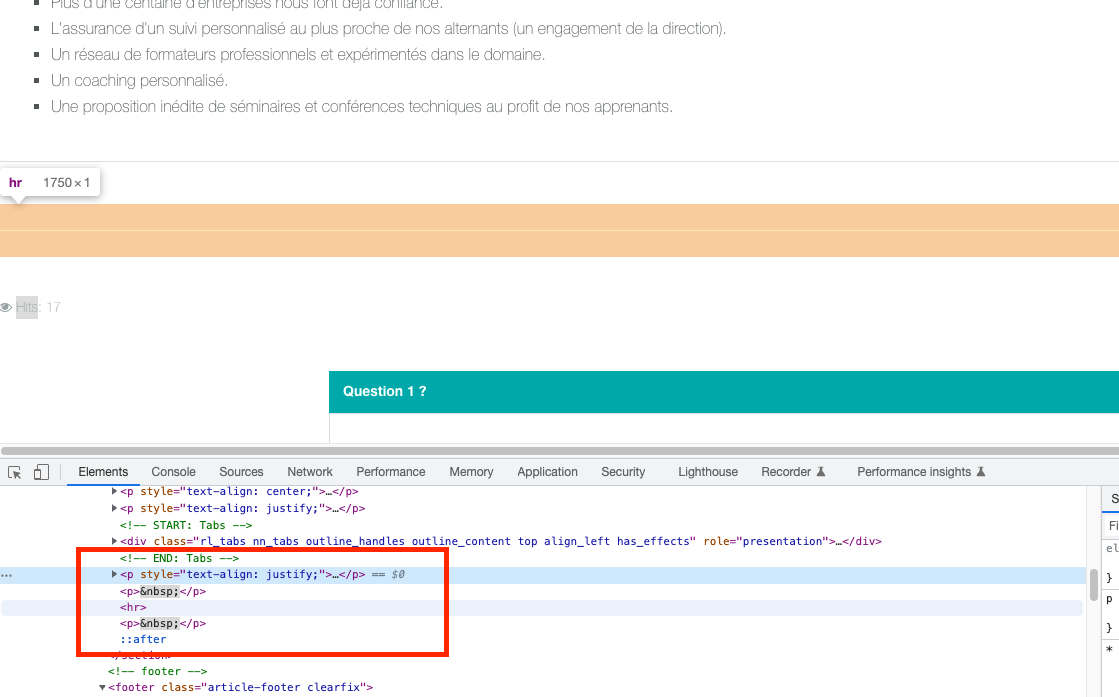This screenshot has width=1119, height=697.
Task: Click the highlighted orange hr region
Action: point(559,231)
